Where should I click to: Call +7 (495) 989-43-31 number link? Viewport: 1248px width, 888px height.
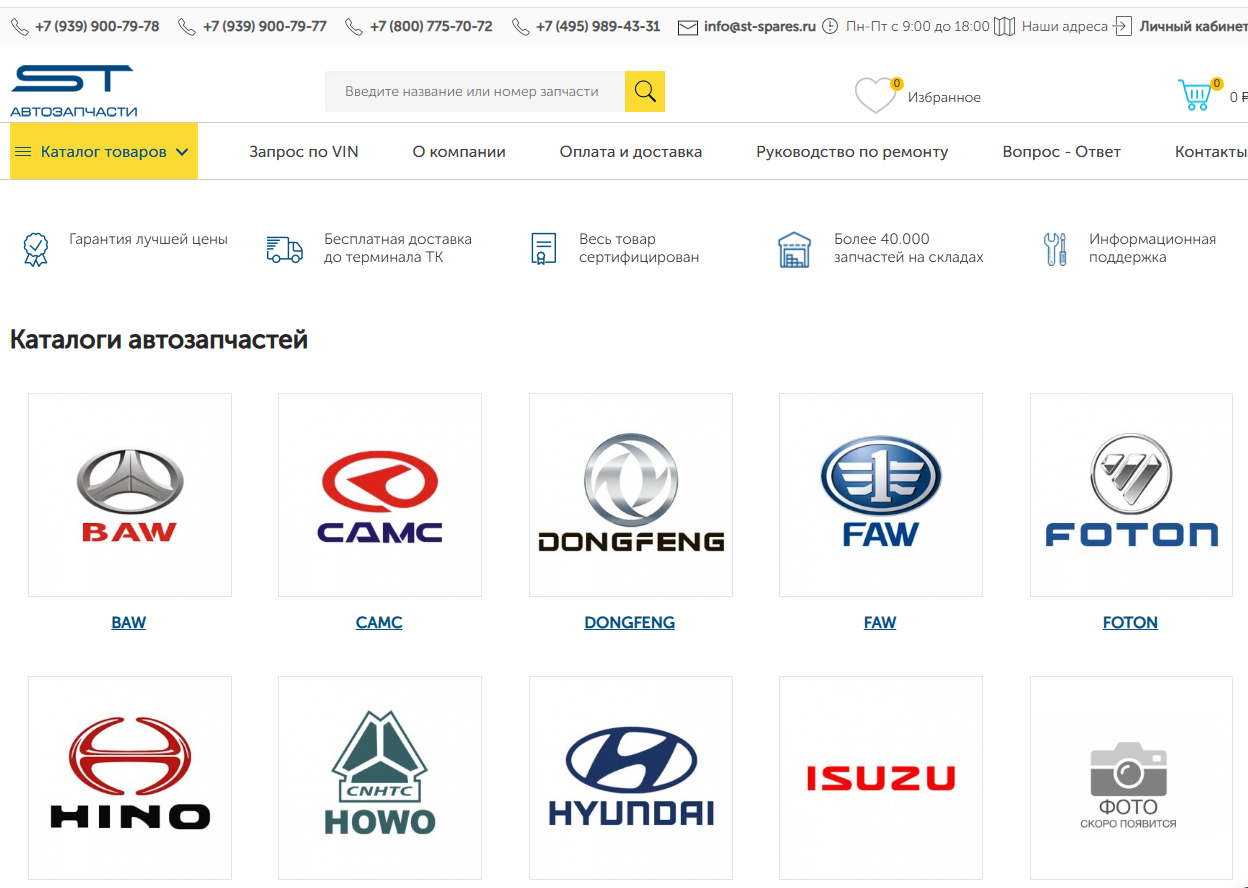[598, 27]
